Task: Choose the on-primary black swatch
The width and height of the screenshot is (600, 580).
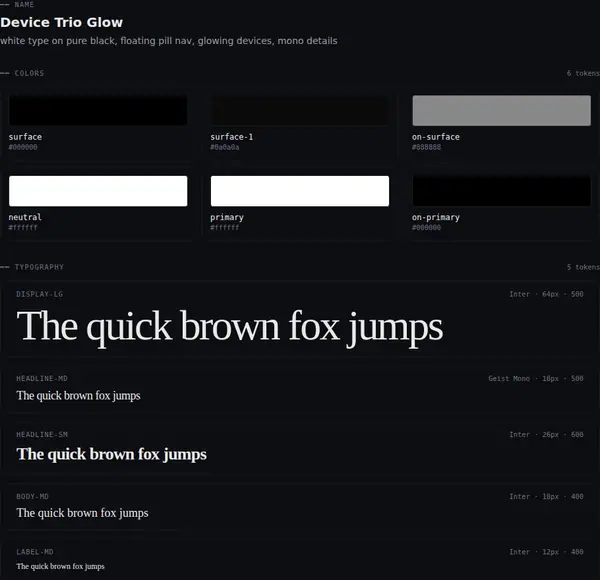Action: [x=501, y=191]
